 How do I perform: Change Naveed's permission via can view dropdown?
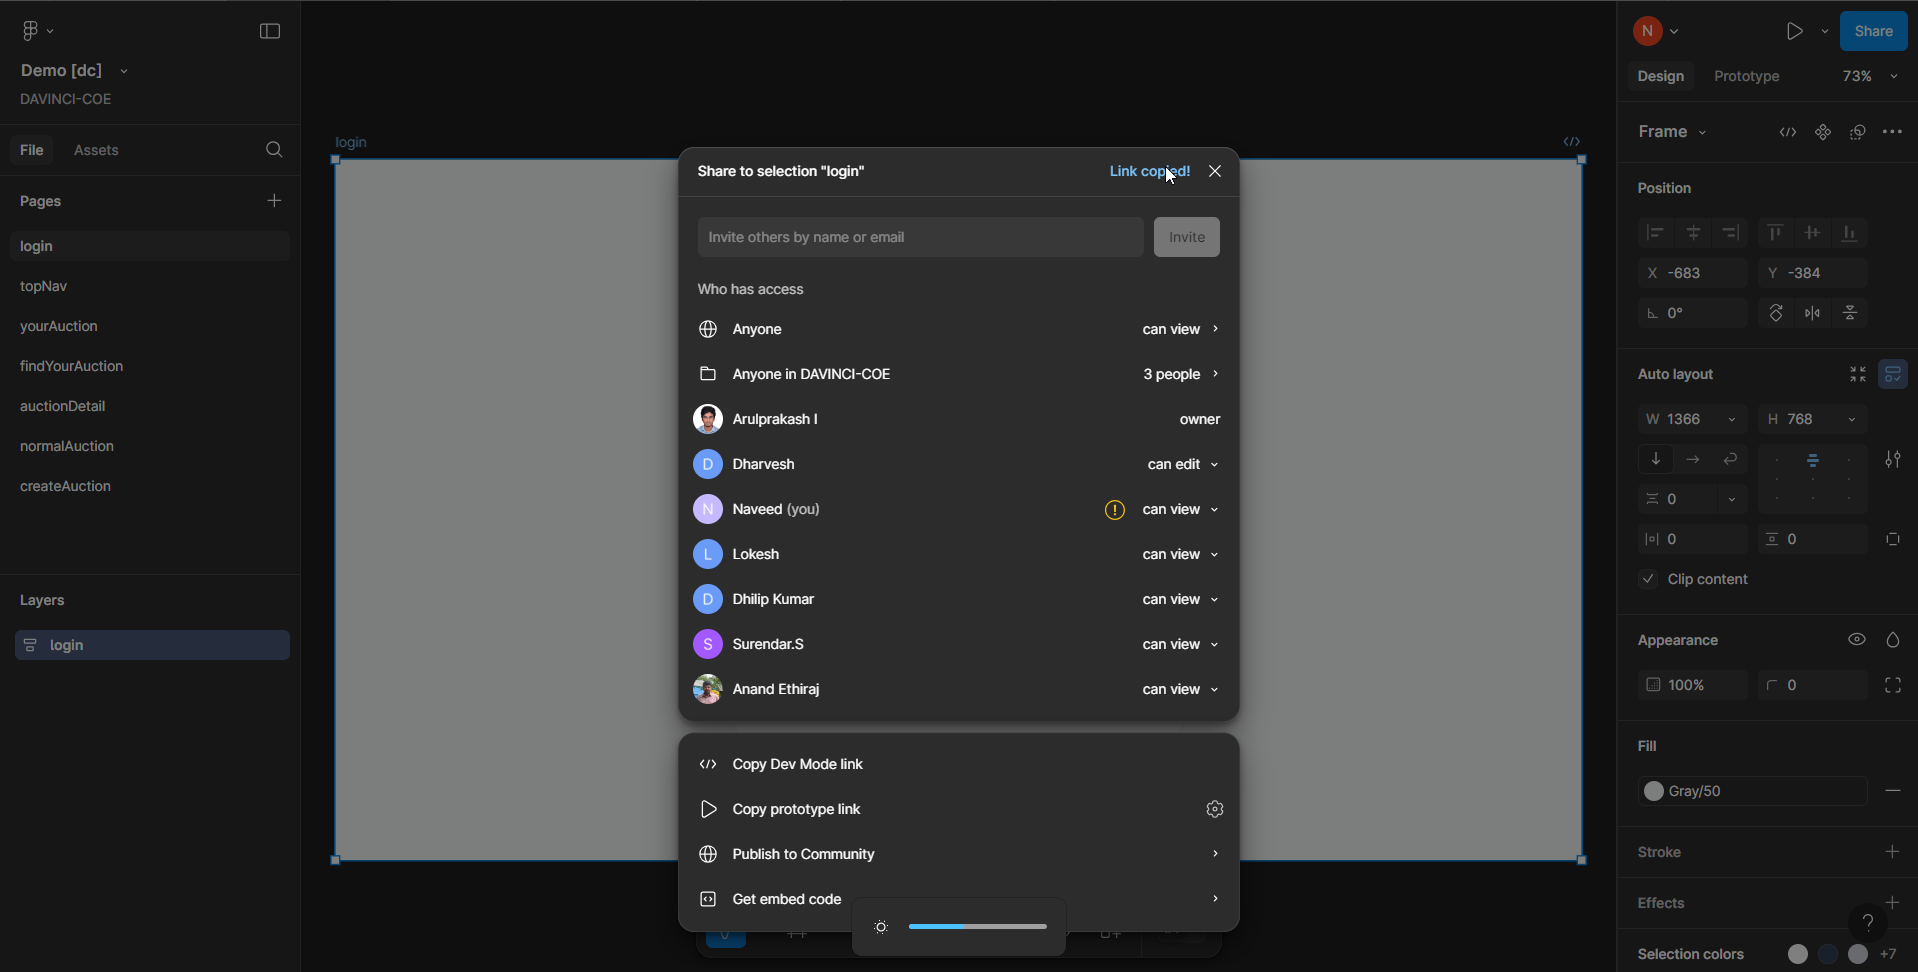coord(1180,510)
